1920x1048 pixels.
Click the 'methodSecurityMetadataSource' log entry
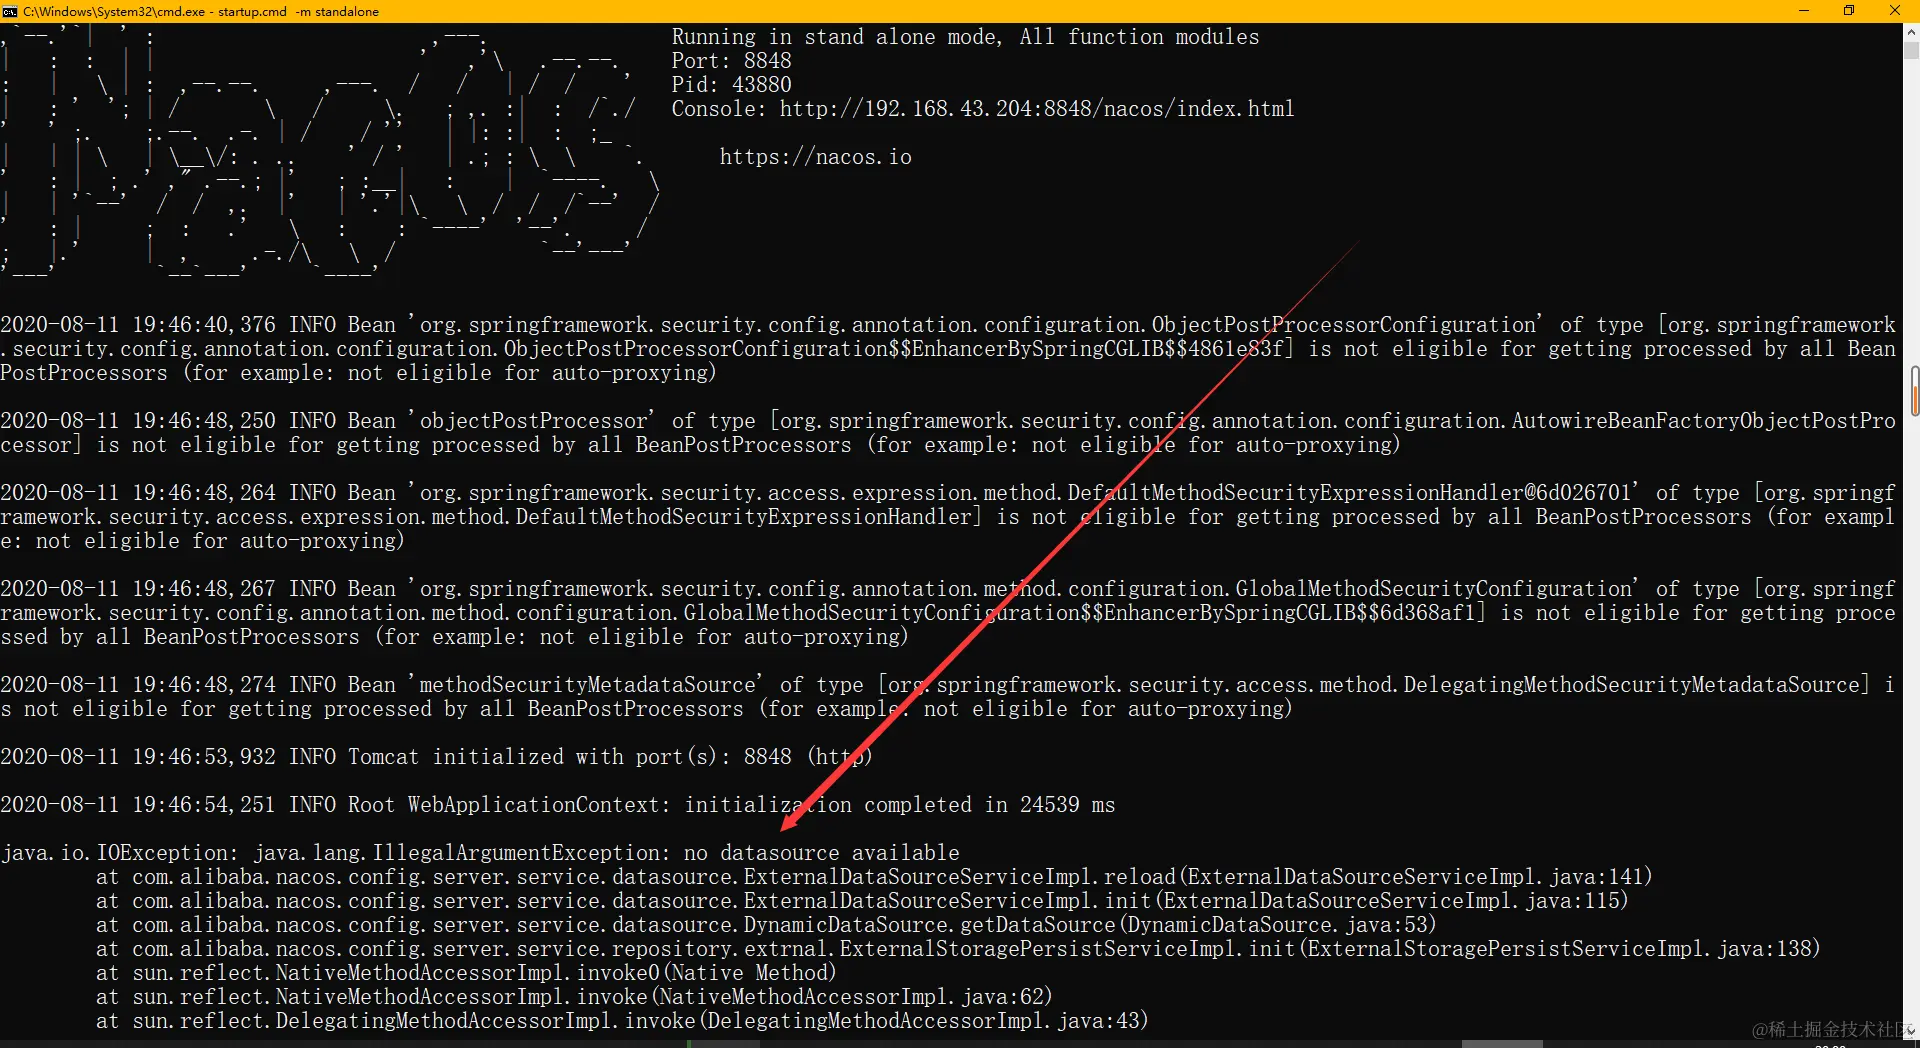pyautogui.click(x=948, y=697)
